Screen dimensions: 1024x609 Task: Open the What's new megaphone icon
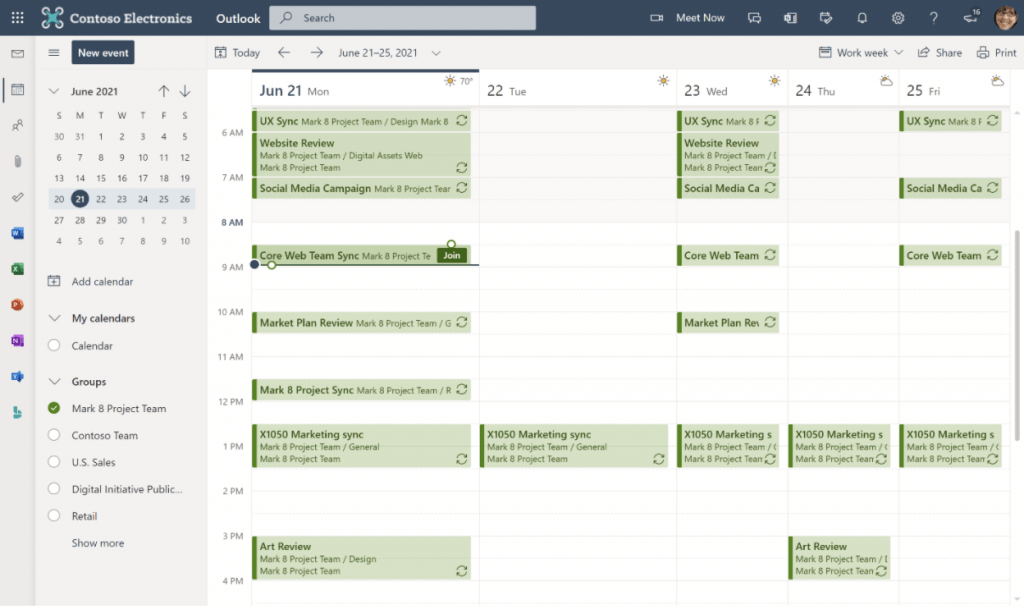click(x=971, y=17)
